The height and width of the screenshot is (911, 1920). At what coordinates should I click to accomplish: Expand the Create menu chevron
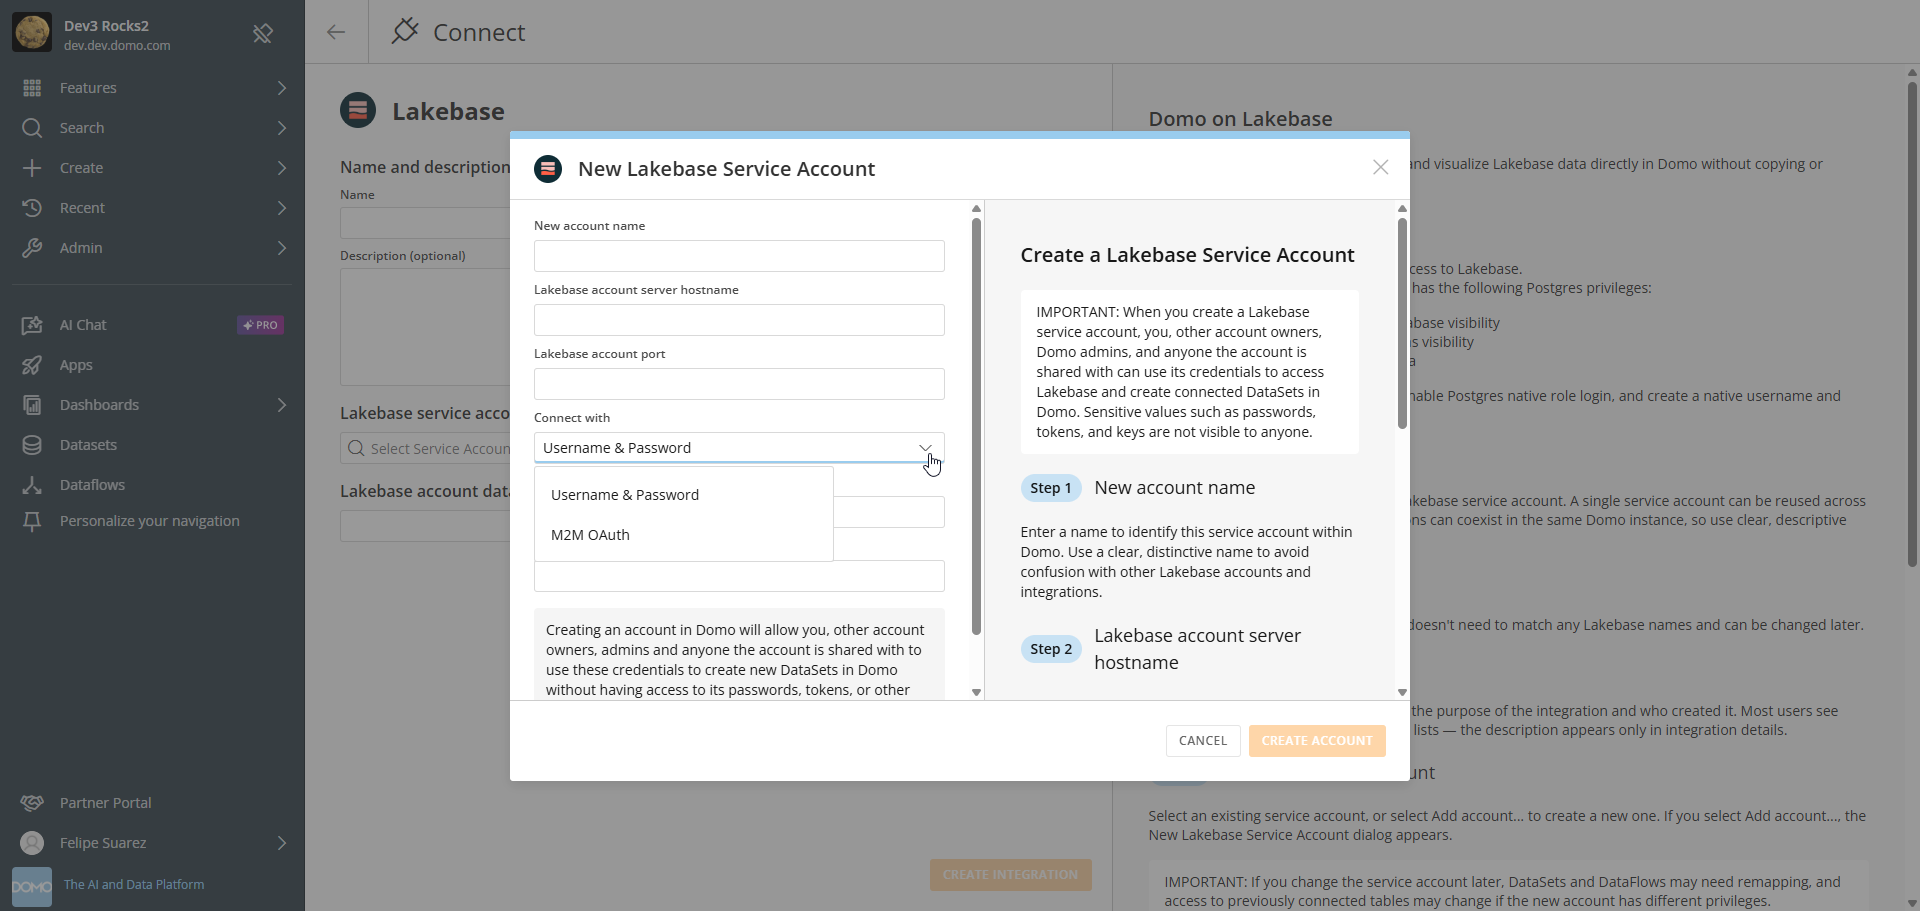(x=282, y=168)
